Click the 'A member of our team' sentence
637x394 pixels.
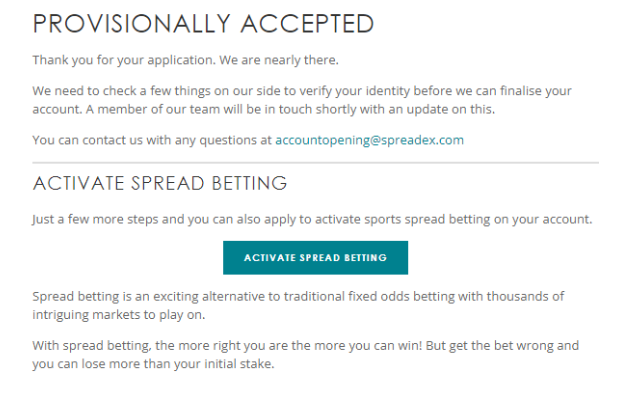[290, 109]
